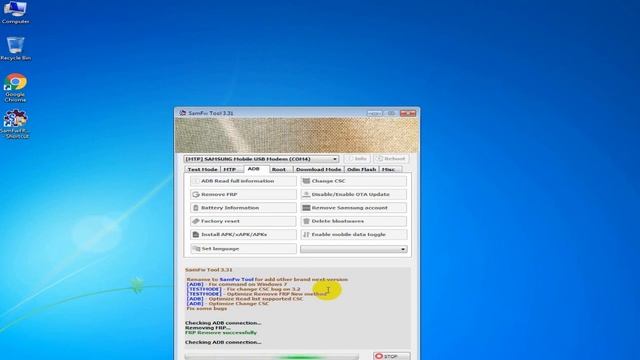Open Battery Information
Screen dimensions: 640x360
click(243, 208)
